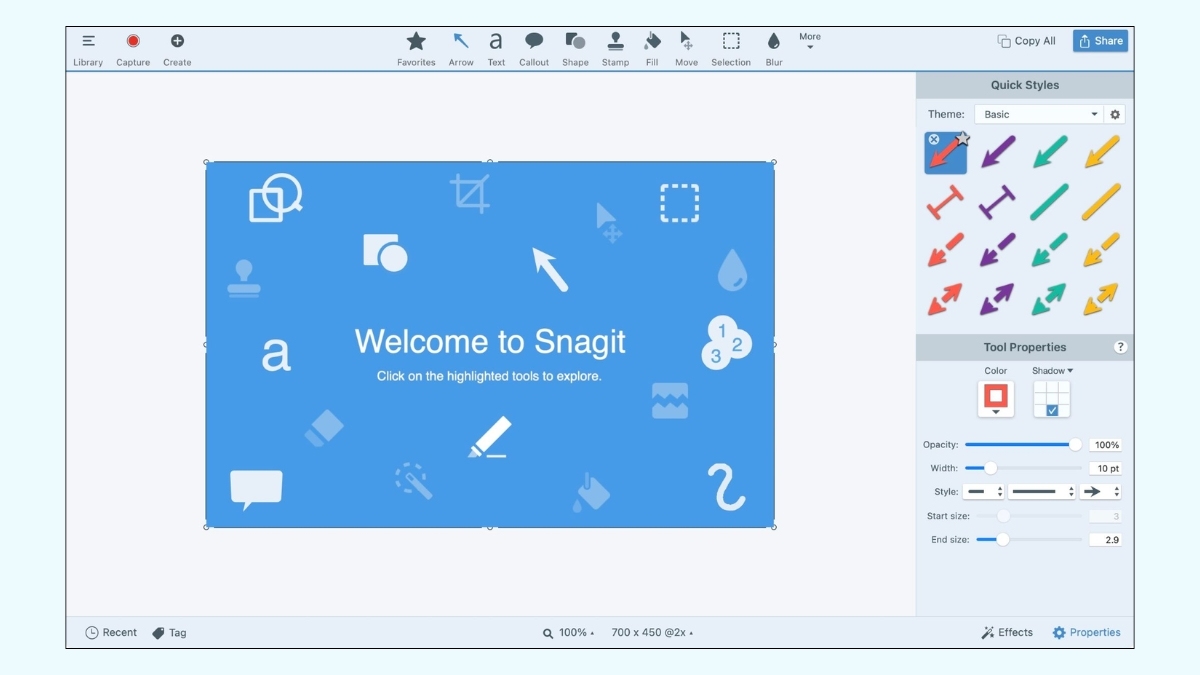Choose the red dashed arrow quick style

945,250
